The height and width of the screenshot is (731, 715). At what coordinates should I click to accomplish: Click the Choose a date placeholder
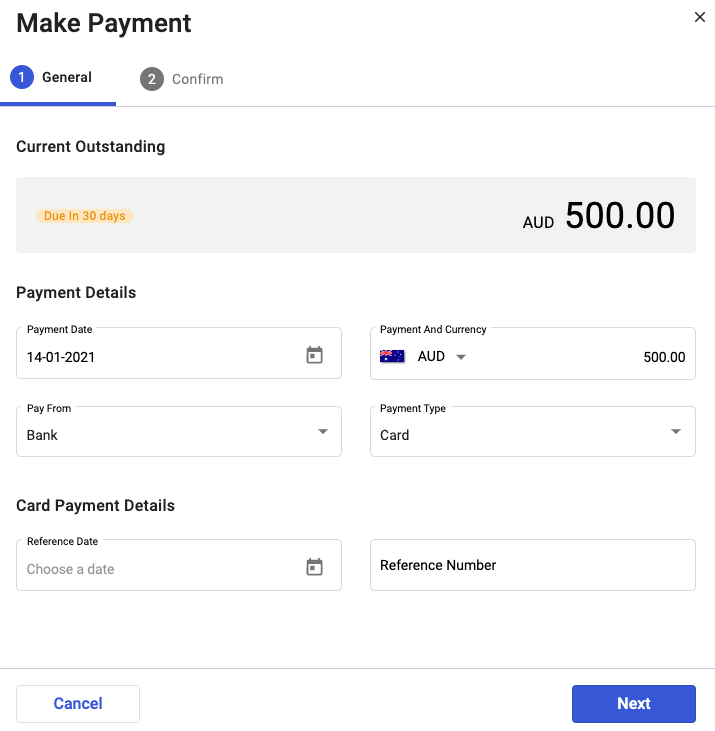coord(70,569)
